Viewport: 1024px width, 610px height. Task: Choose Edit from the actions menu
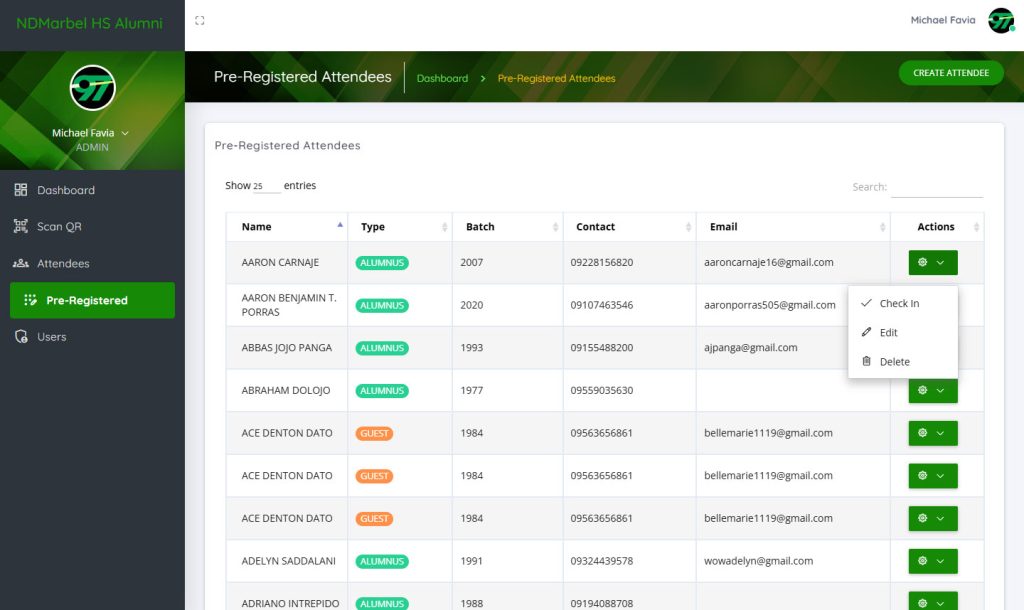click(x=888, y=333)
